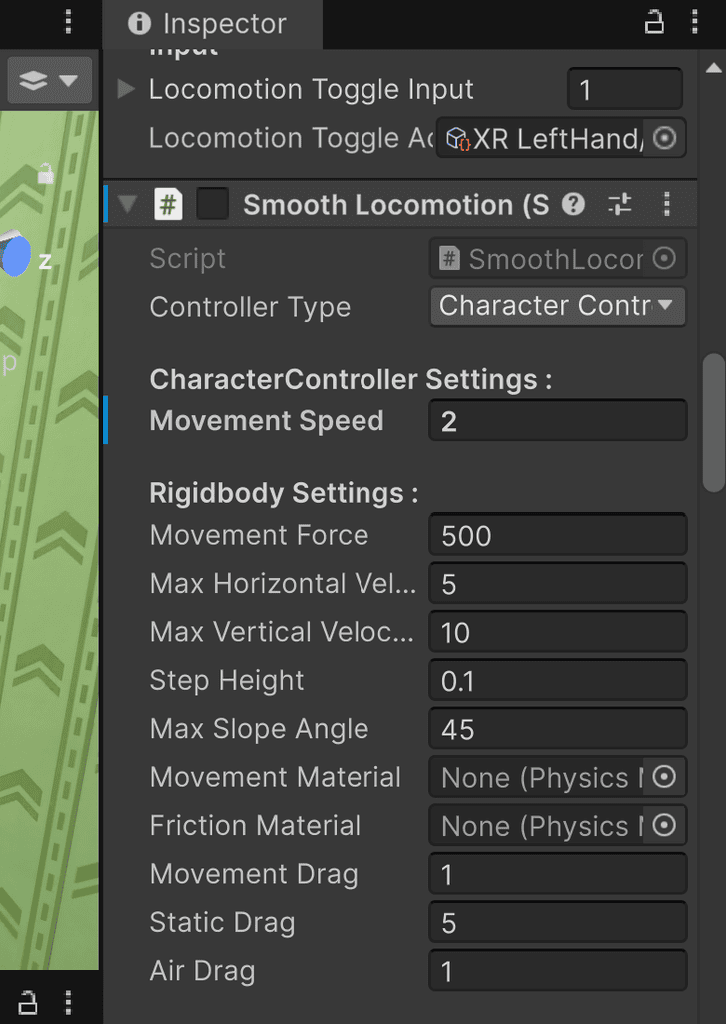Click the Friction Material label

pos(255,825)
